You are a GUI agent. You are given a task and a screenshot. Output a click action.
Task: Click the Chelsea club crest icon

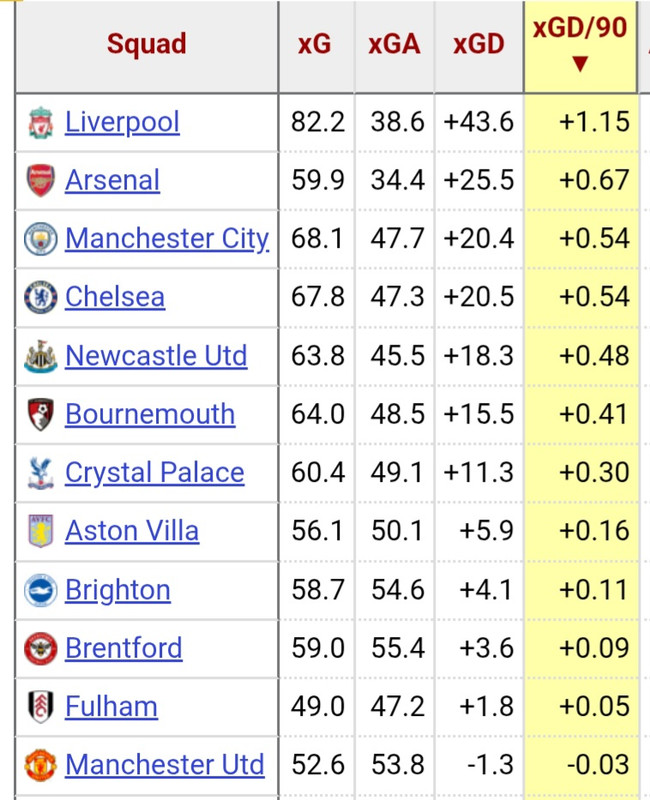tap(40, 297)
